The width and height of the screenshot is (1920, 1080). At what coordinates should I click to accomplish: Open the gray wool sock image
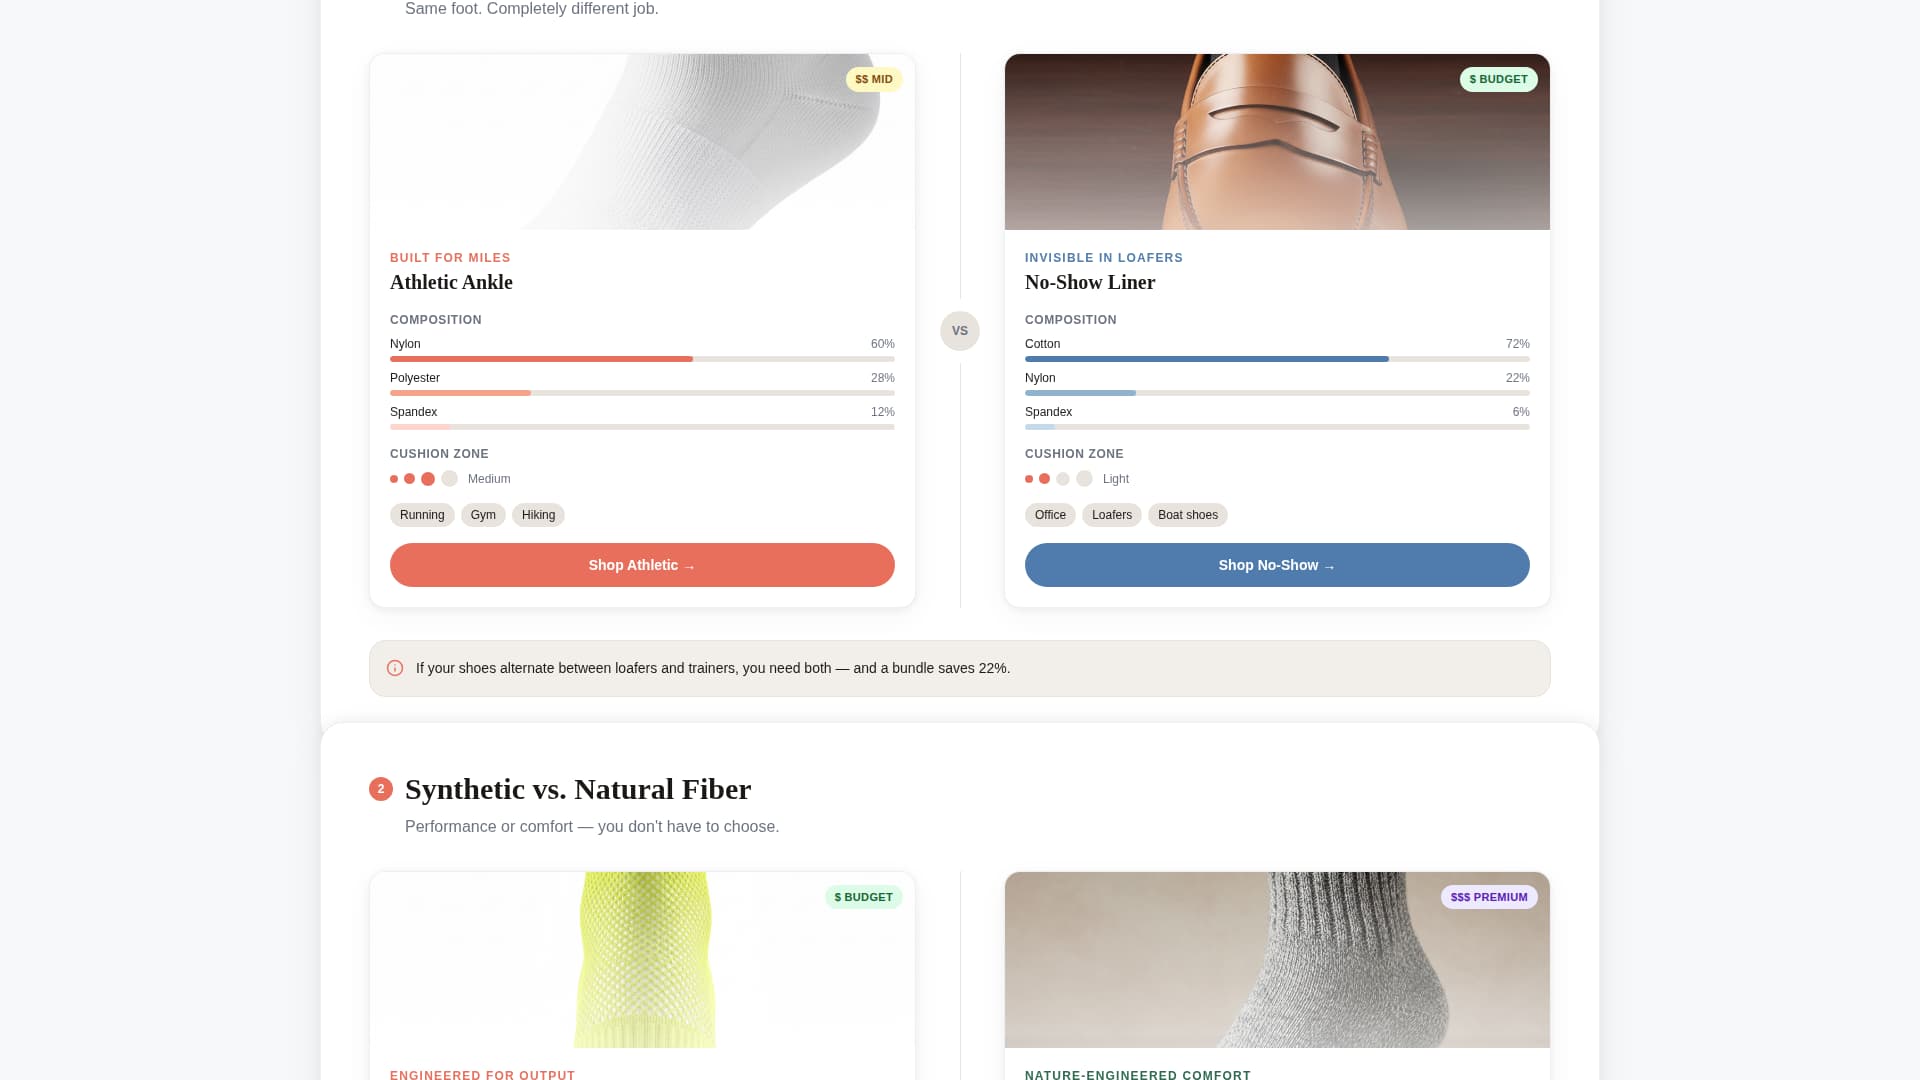click(x=1277, y=960)
